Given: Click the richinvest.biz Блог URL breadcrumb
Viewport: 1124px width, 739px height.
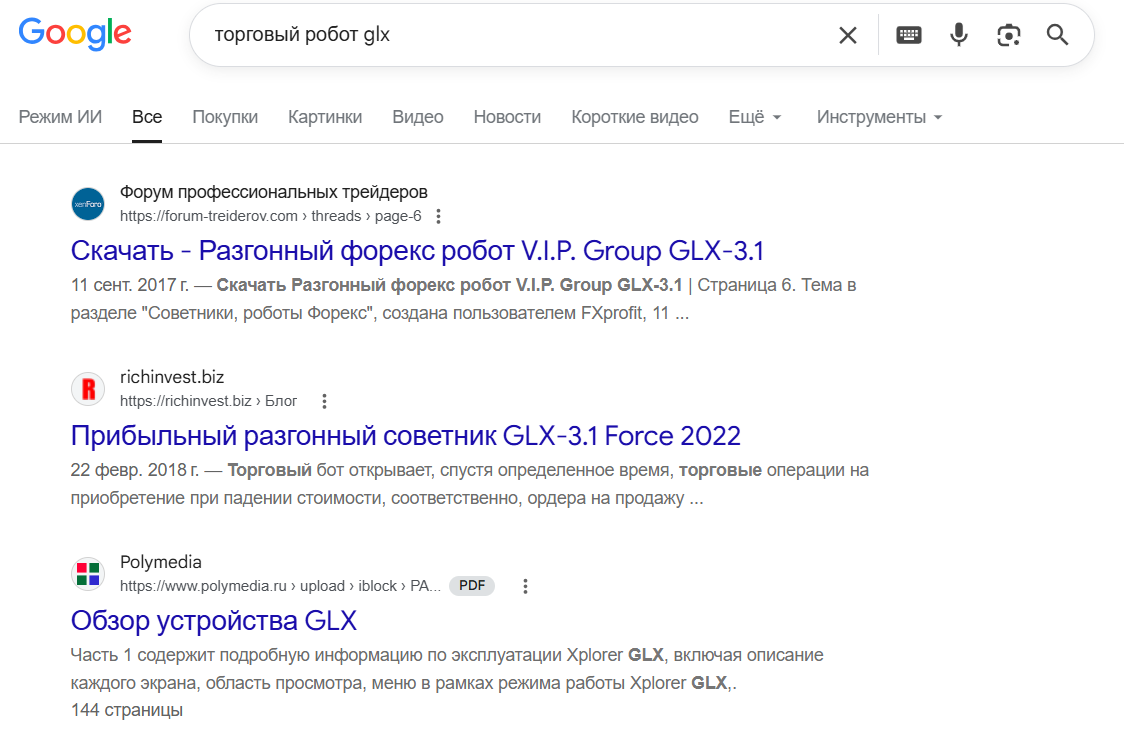Looking at the screenshot, I should pyautogui.click(x=209, y=401).
